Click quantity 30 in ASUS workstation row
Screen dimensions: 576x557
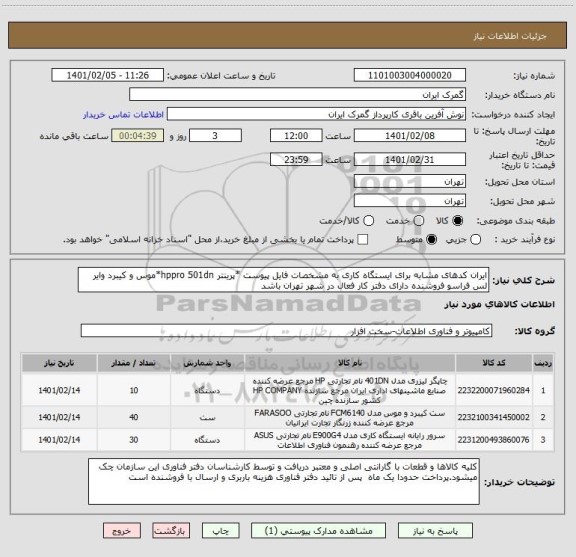coord(134,439)
